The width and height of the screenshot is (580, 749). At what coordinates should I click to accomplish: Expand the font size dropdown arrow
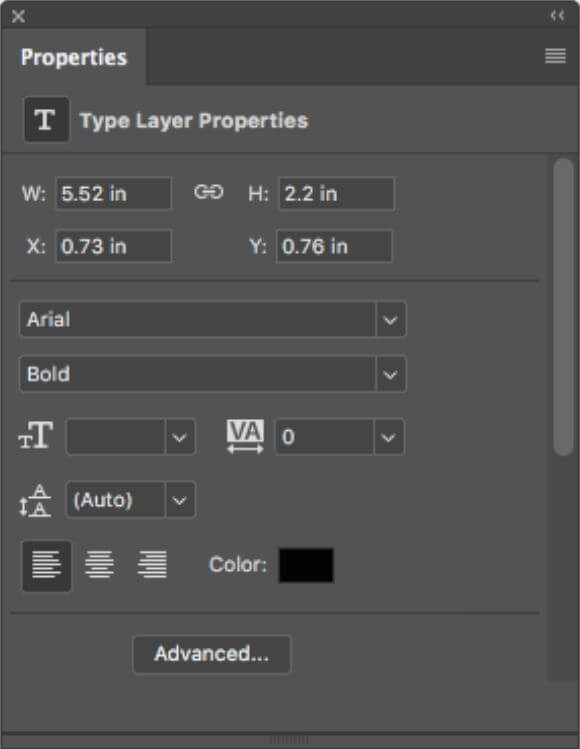click(x=180, y=437)
